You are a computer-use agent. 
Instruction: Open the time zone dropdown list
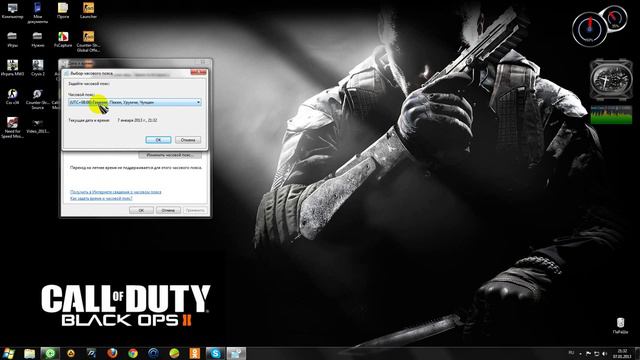pos(135,102)
